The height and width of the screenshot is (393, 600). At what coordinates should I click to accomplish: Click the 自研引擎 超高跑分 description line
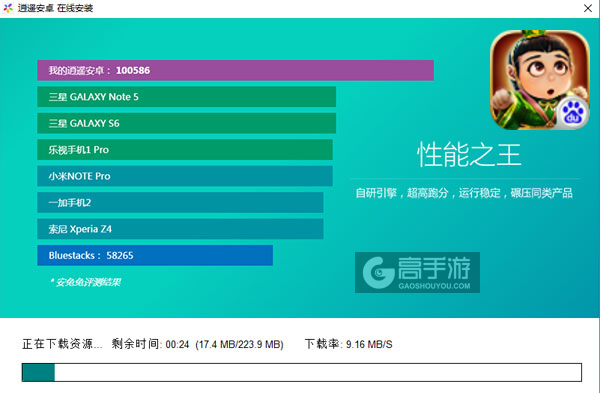pos(464,193)
